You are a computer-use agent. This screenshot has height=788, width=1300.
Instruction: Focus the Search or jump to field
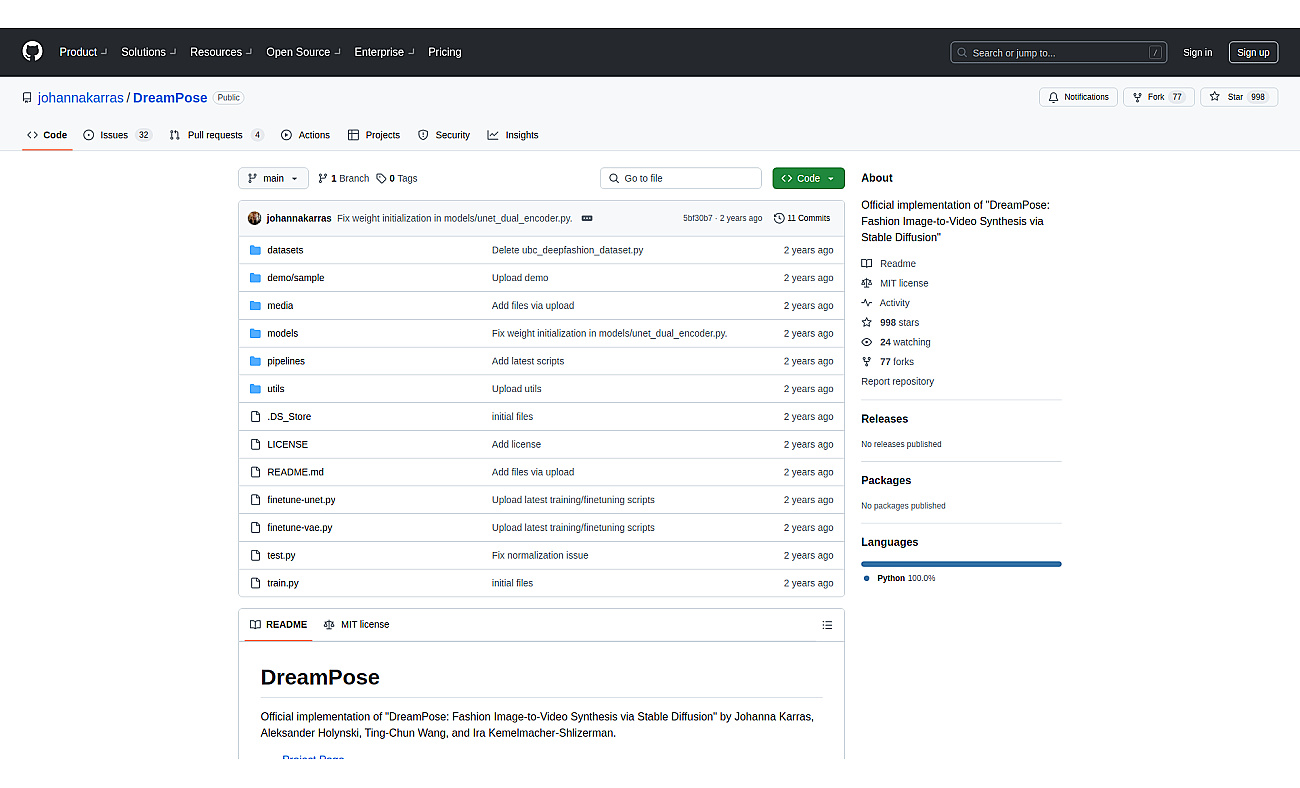pyautogui.click(x=1059, y=53)
